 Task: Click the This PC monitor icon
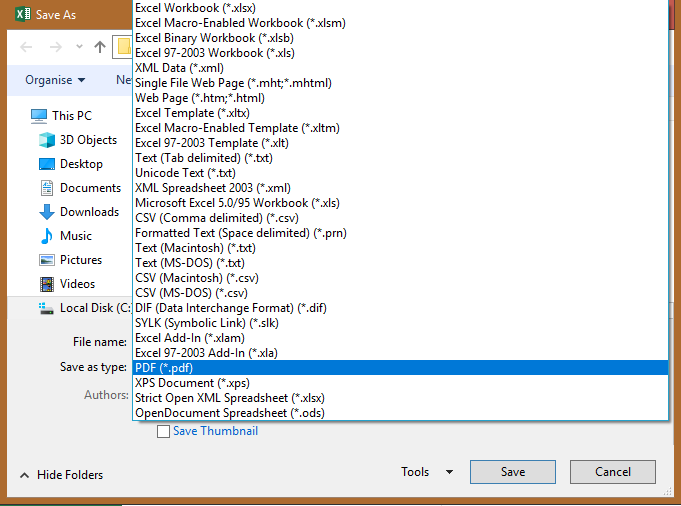[39, 116]
